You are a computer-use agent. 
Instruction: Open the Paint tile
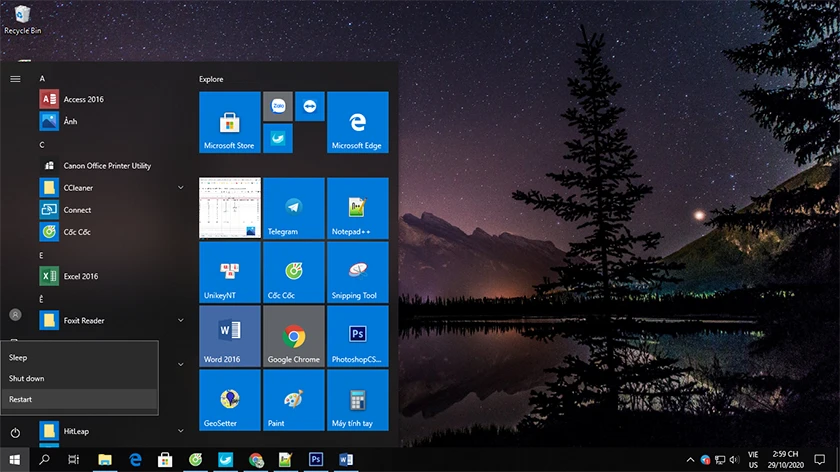[x=294, y=400]
